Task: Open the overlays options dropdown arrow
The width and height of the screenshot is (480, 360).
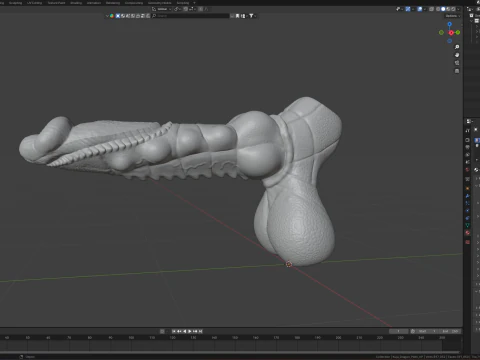Action: 425,9
